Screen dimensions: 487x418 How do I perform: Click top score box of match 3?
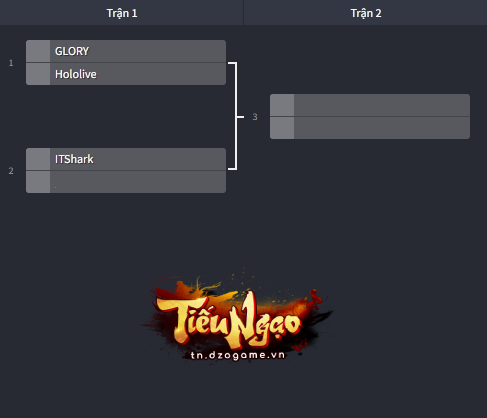click(282, 105)
